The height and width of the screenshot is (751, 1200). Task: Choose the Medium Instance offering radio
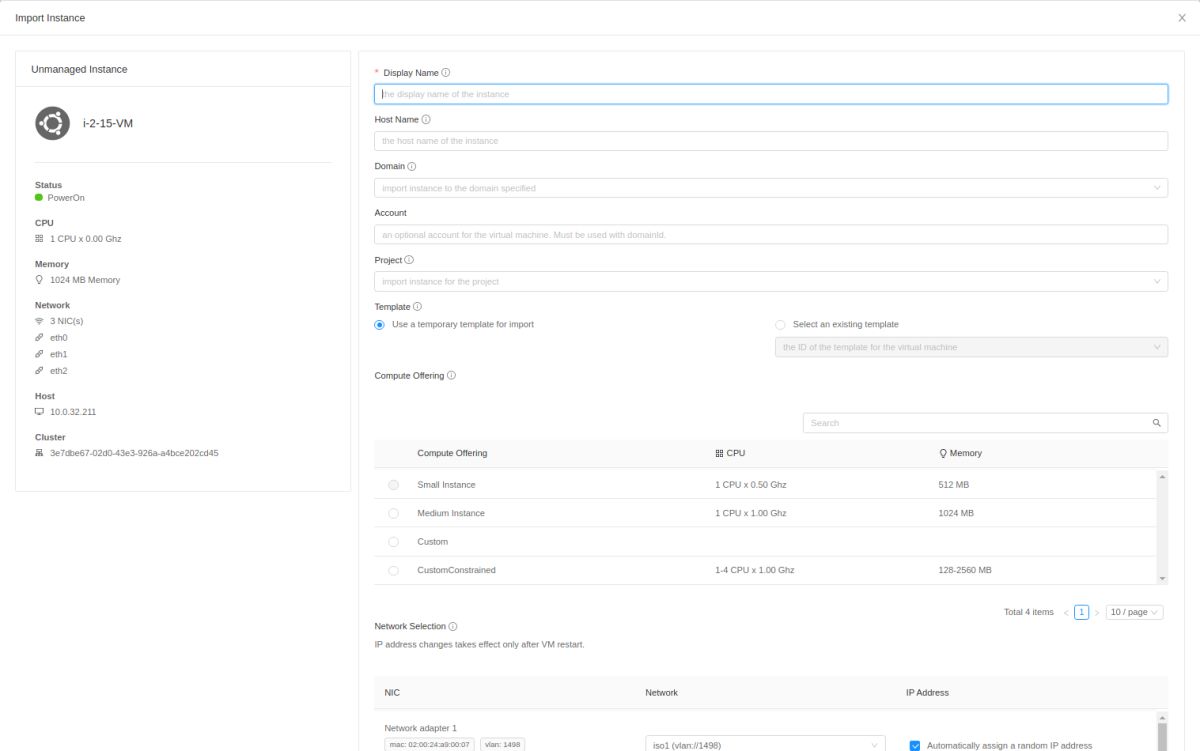click(x=393, y=513)
